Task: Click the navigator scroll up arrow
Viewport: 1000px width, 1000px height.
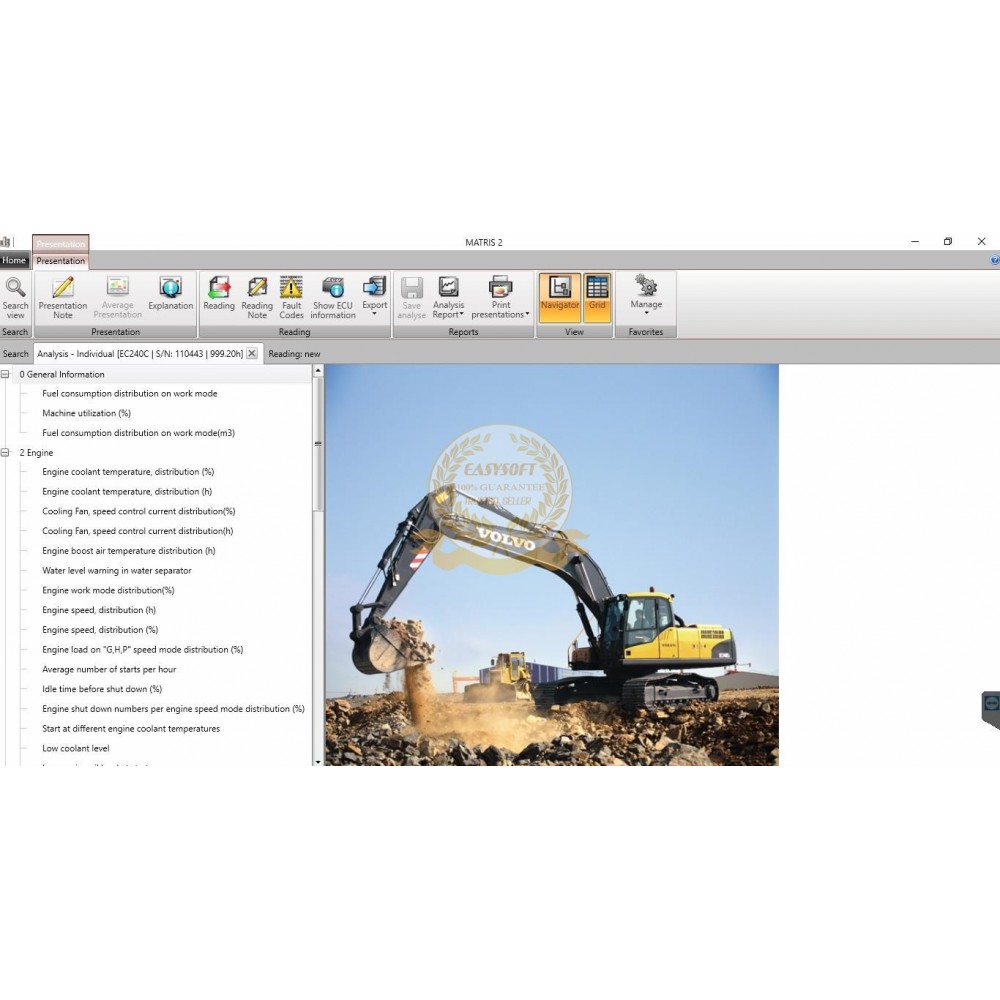Action: point(318,371)
